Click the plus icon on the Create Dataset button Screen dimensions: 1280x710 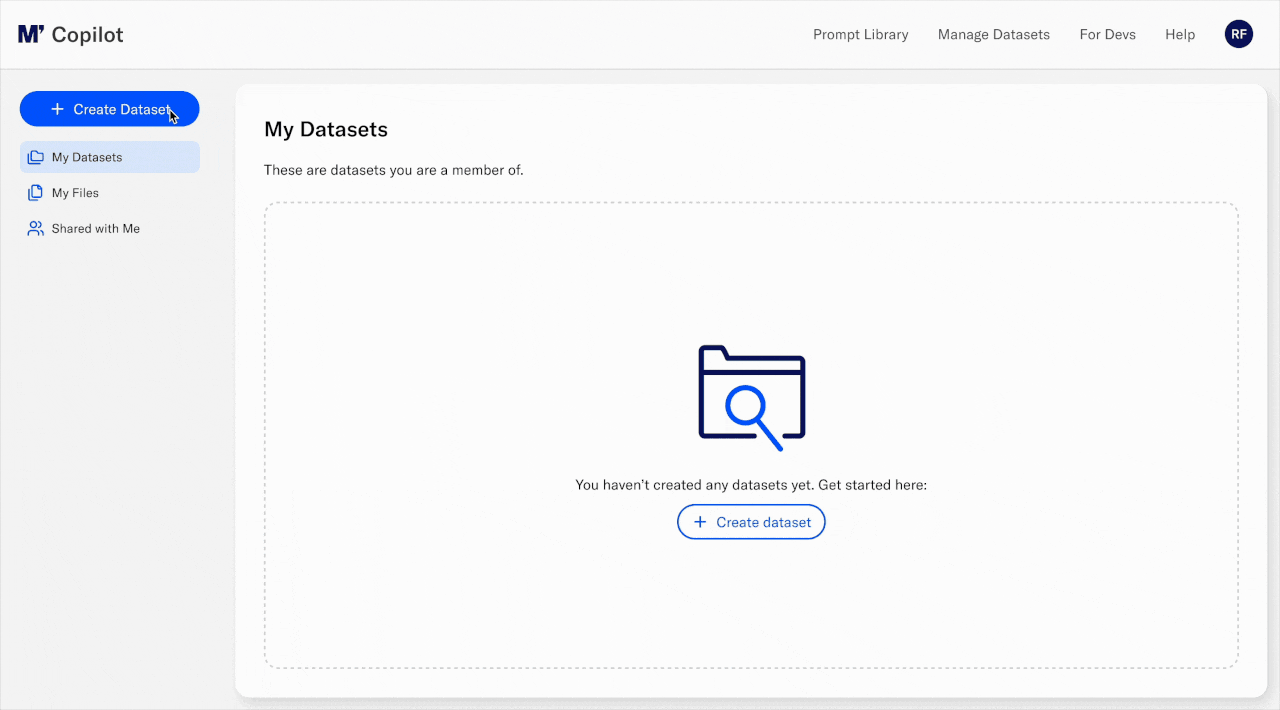(x=58, y=109)
